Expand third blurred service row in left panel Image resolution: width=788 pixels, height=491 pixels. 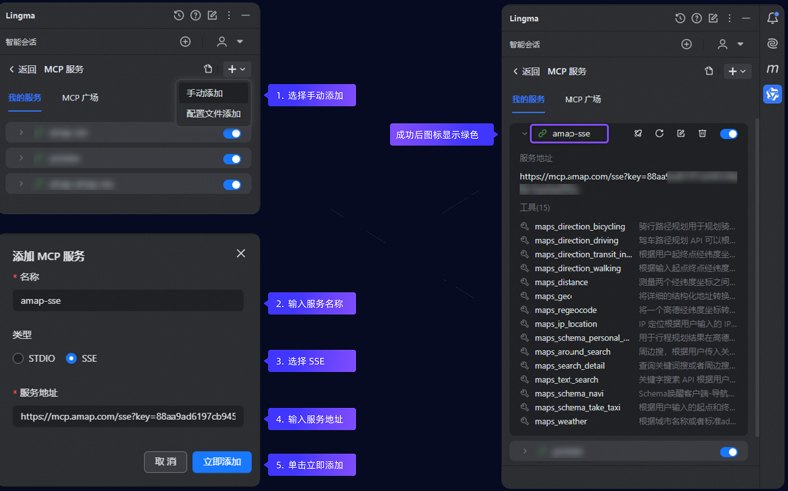click(x=21, y=183)
